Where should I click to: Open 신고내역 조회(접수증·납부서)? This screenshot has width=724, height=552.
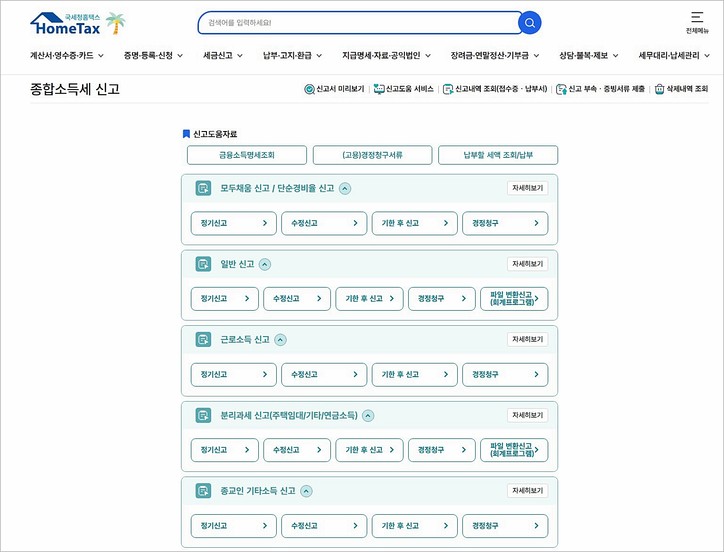[x=494, y=89]
